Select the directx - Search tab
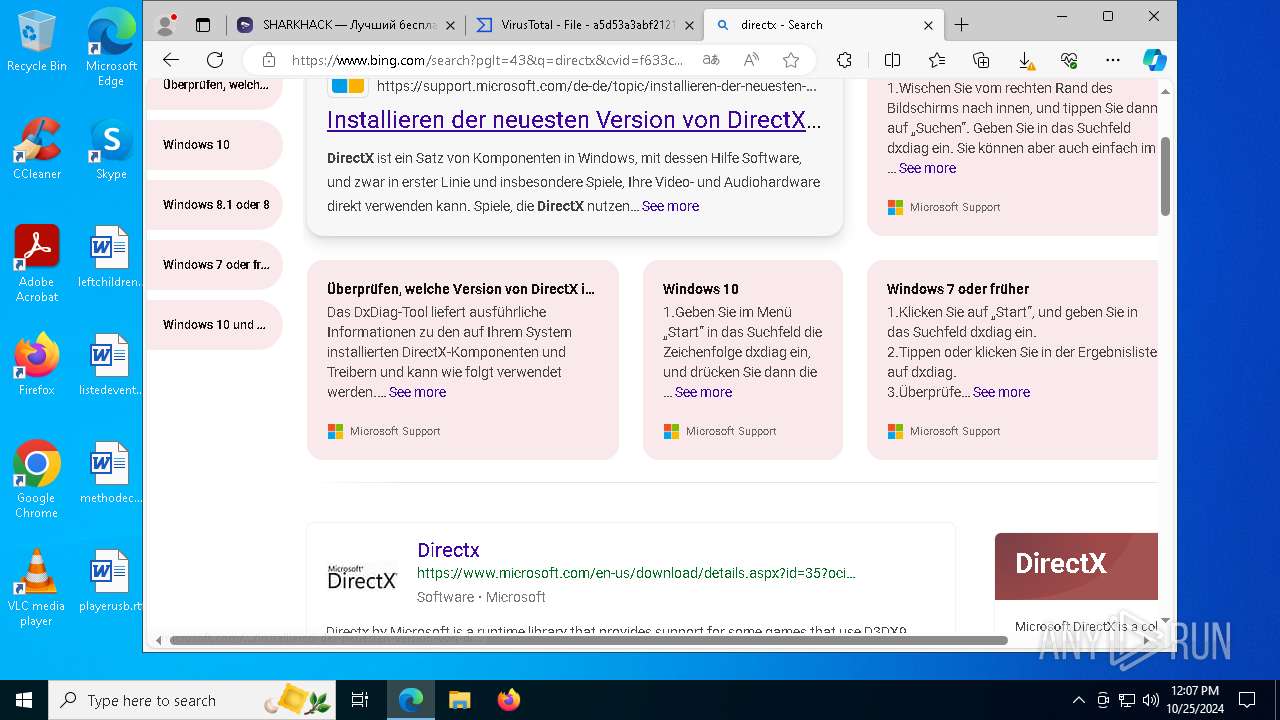This screenshot has width=1280, height=720. (x=822, y=25)
